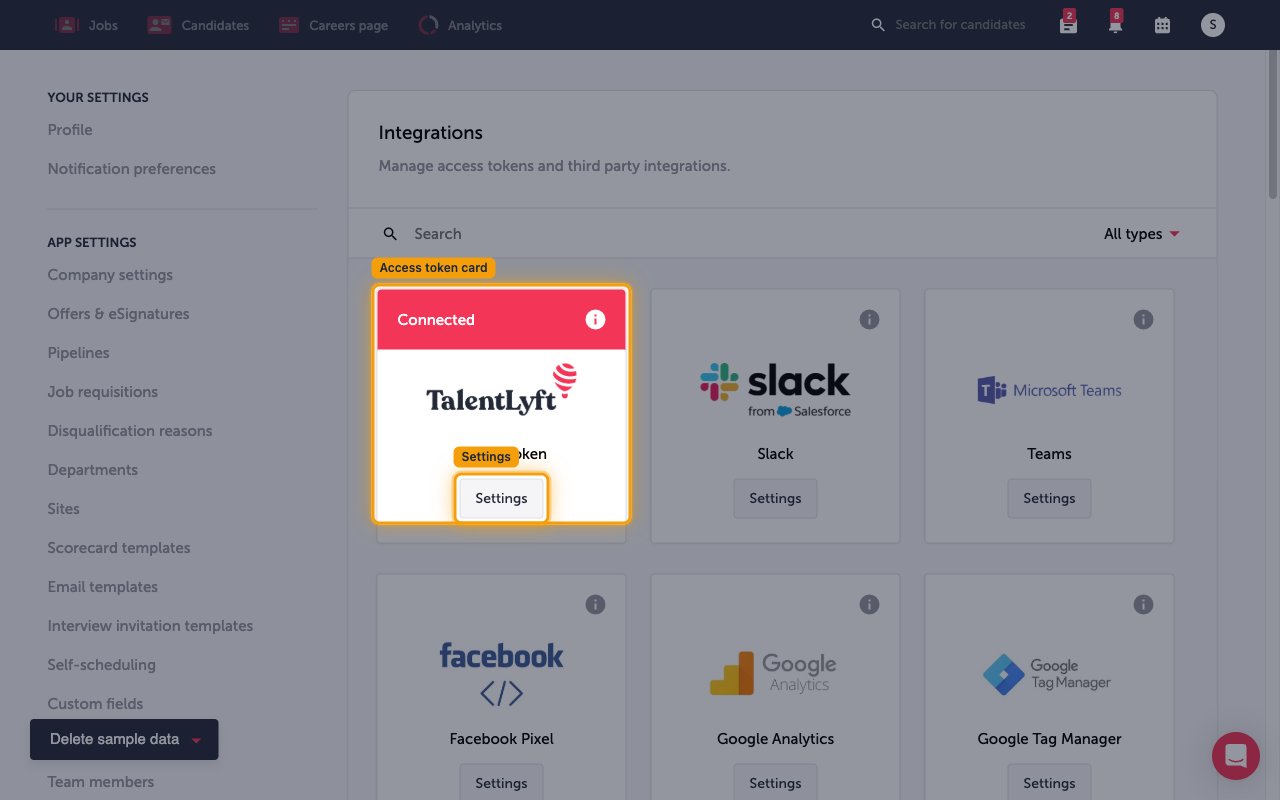This screenshot has width=1280, height=800.
Task: Open Settings for the Teams integration
Action: point(1049,498)
